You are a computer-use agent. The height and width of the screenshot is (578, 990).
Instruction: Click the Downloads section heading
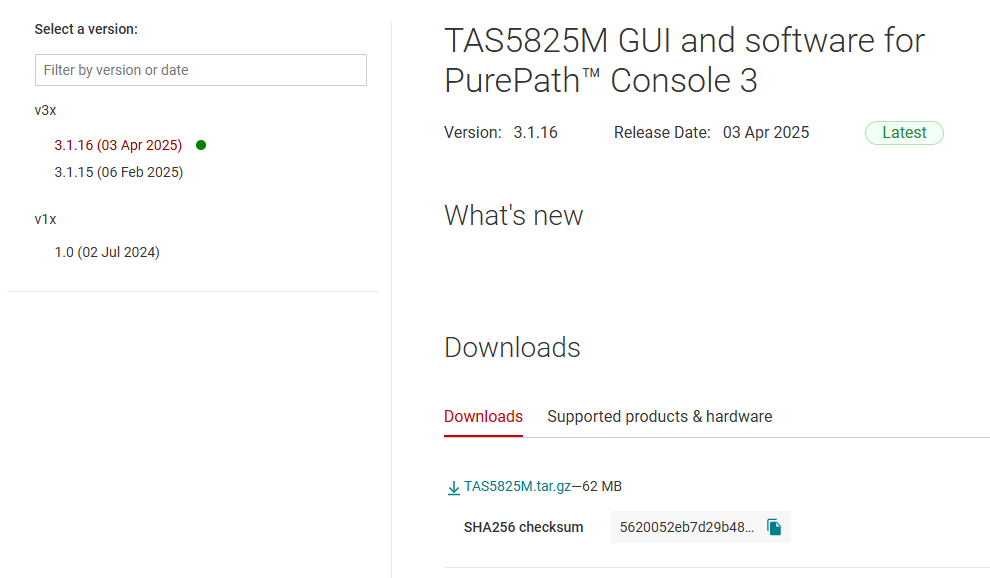[x=512, y=347]
